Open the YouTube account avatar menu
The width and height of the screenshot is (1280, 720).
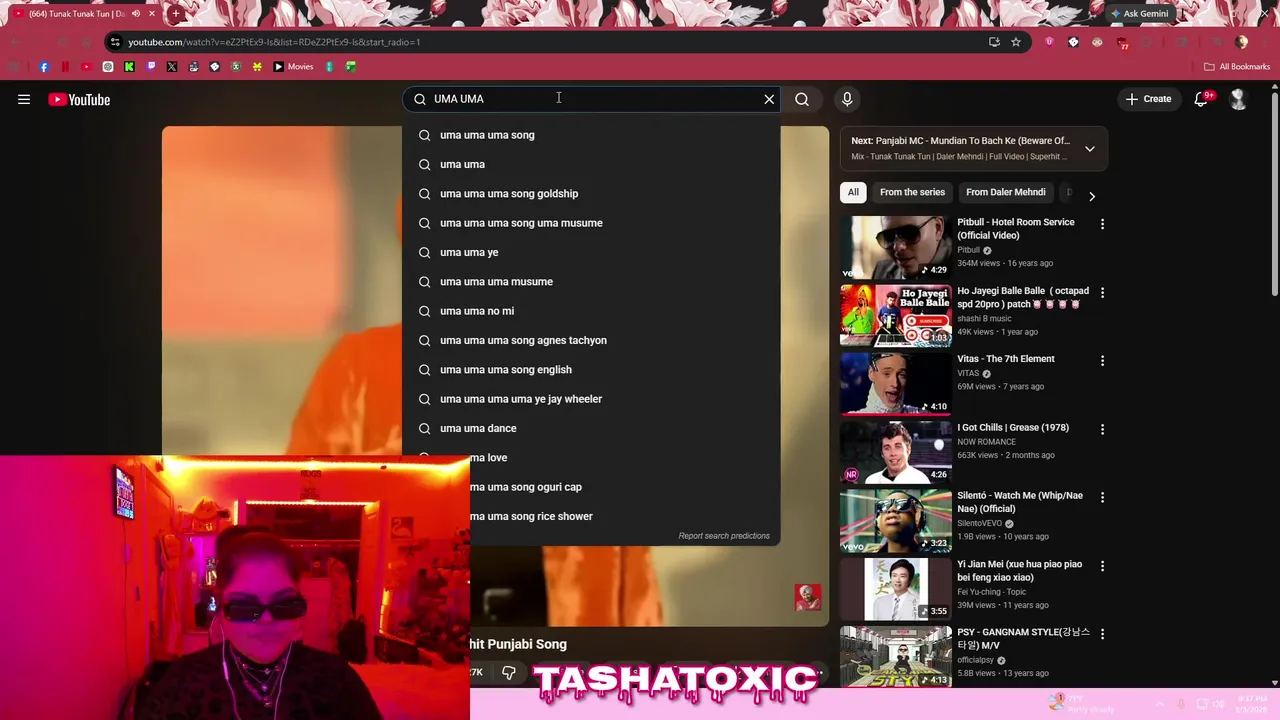point(1238,99)
